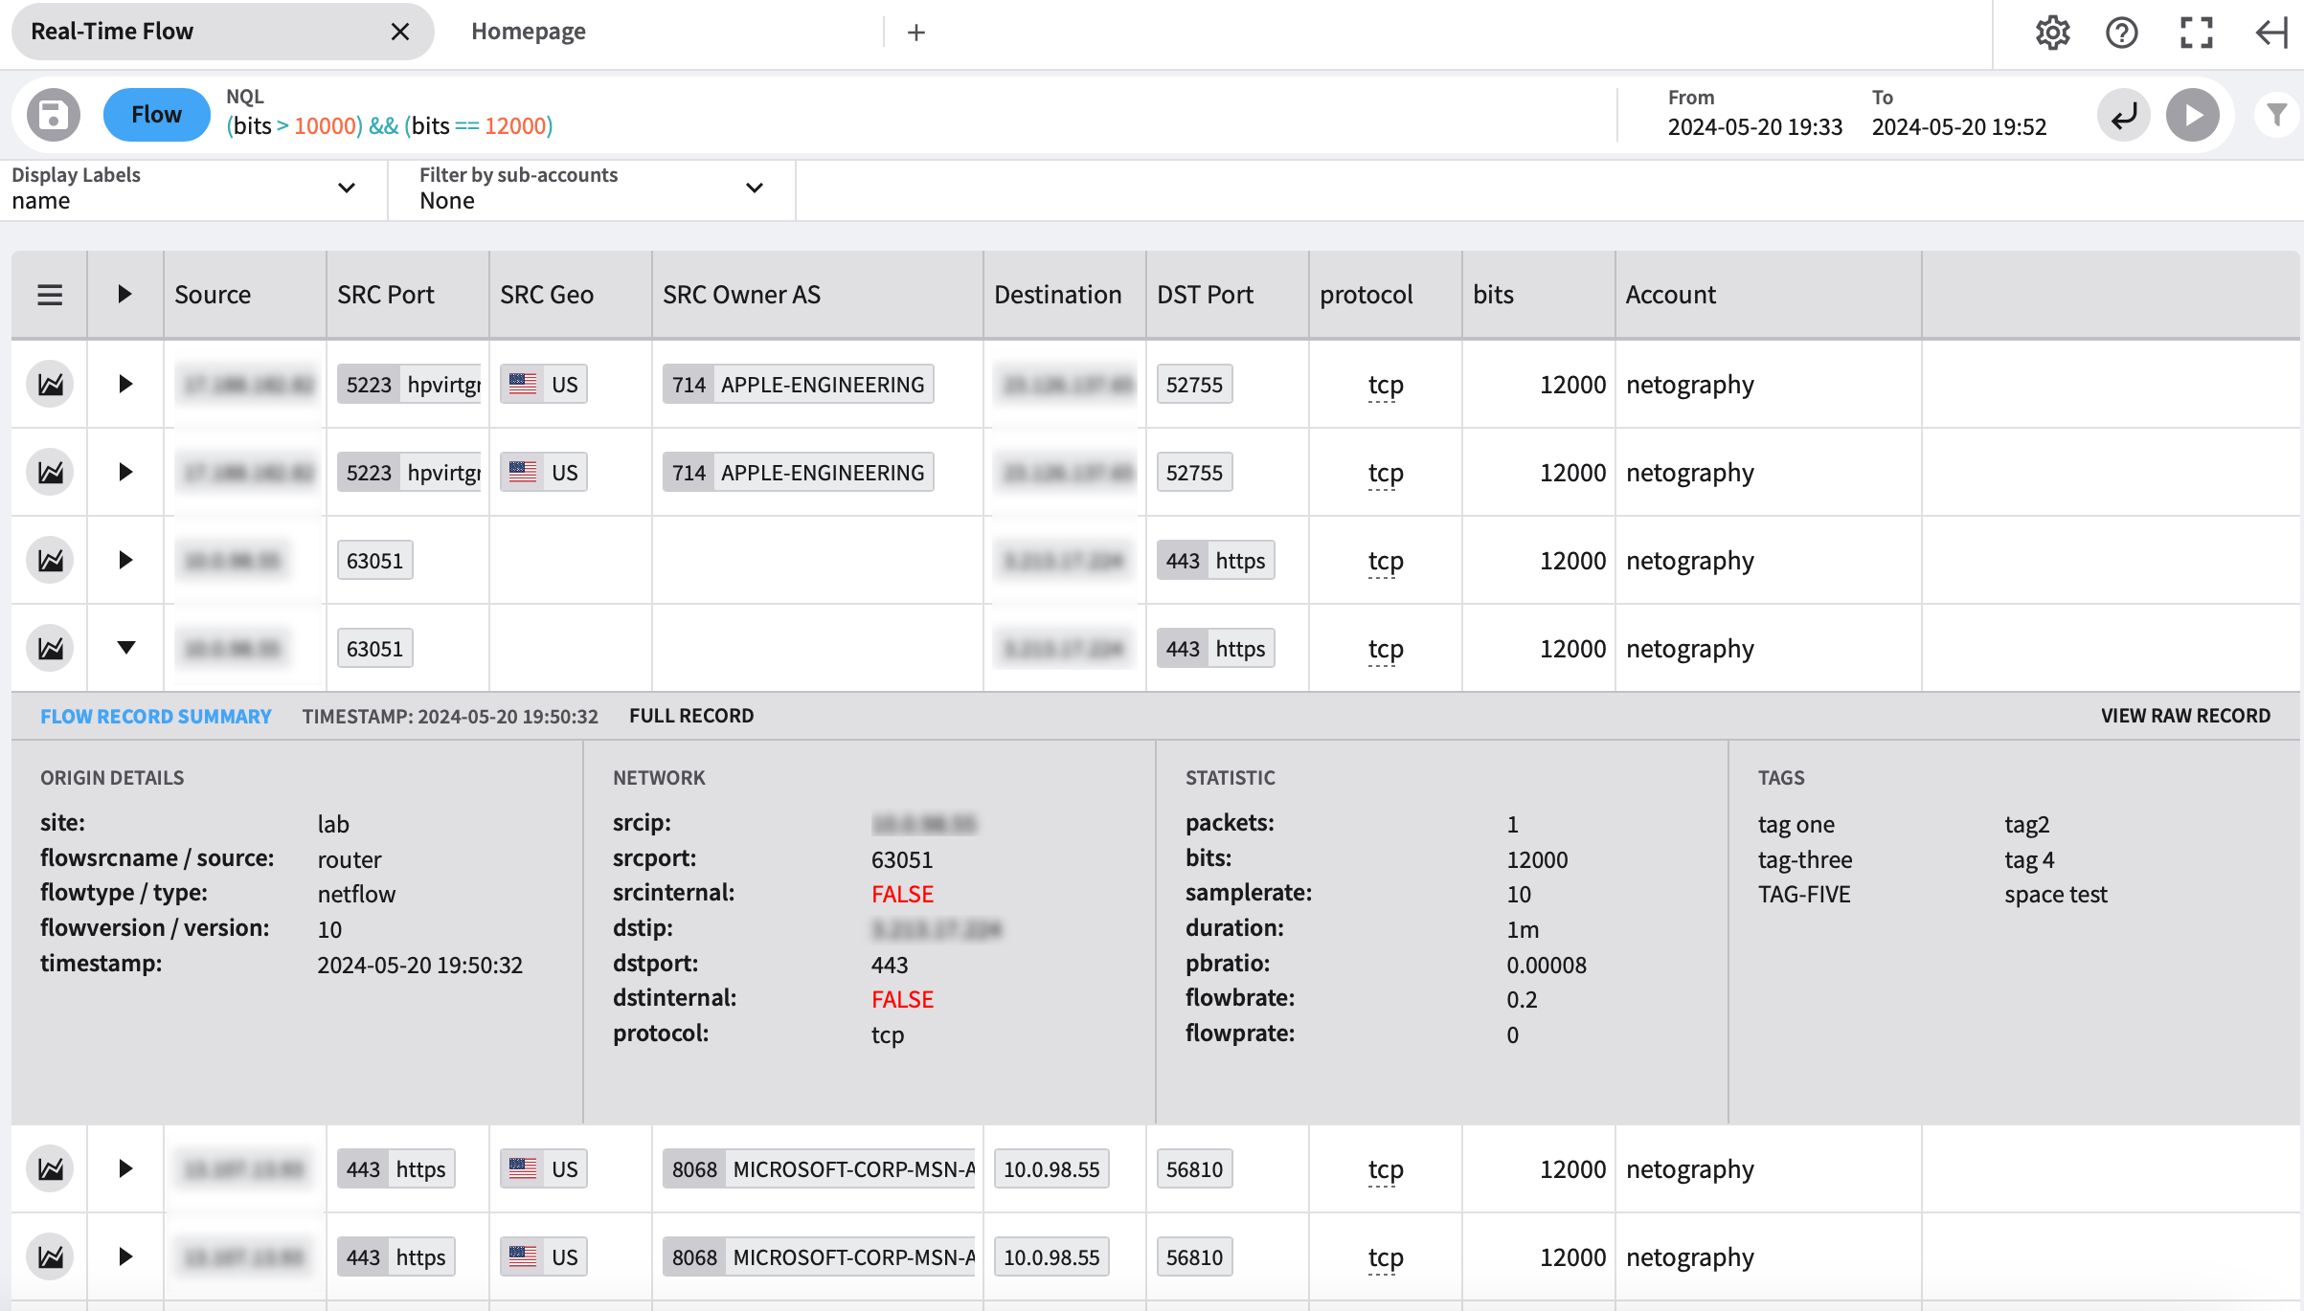This screenshot has height=1311, width=2304.
Task: Click the save query disk icon
Action: (53, 115)
